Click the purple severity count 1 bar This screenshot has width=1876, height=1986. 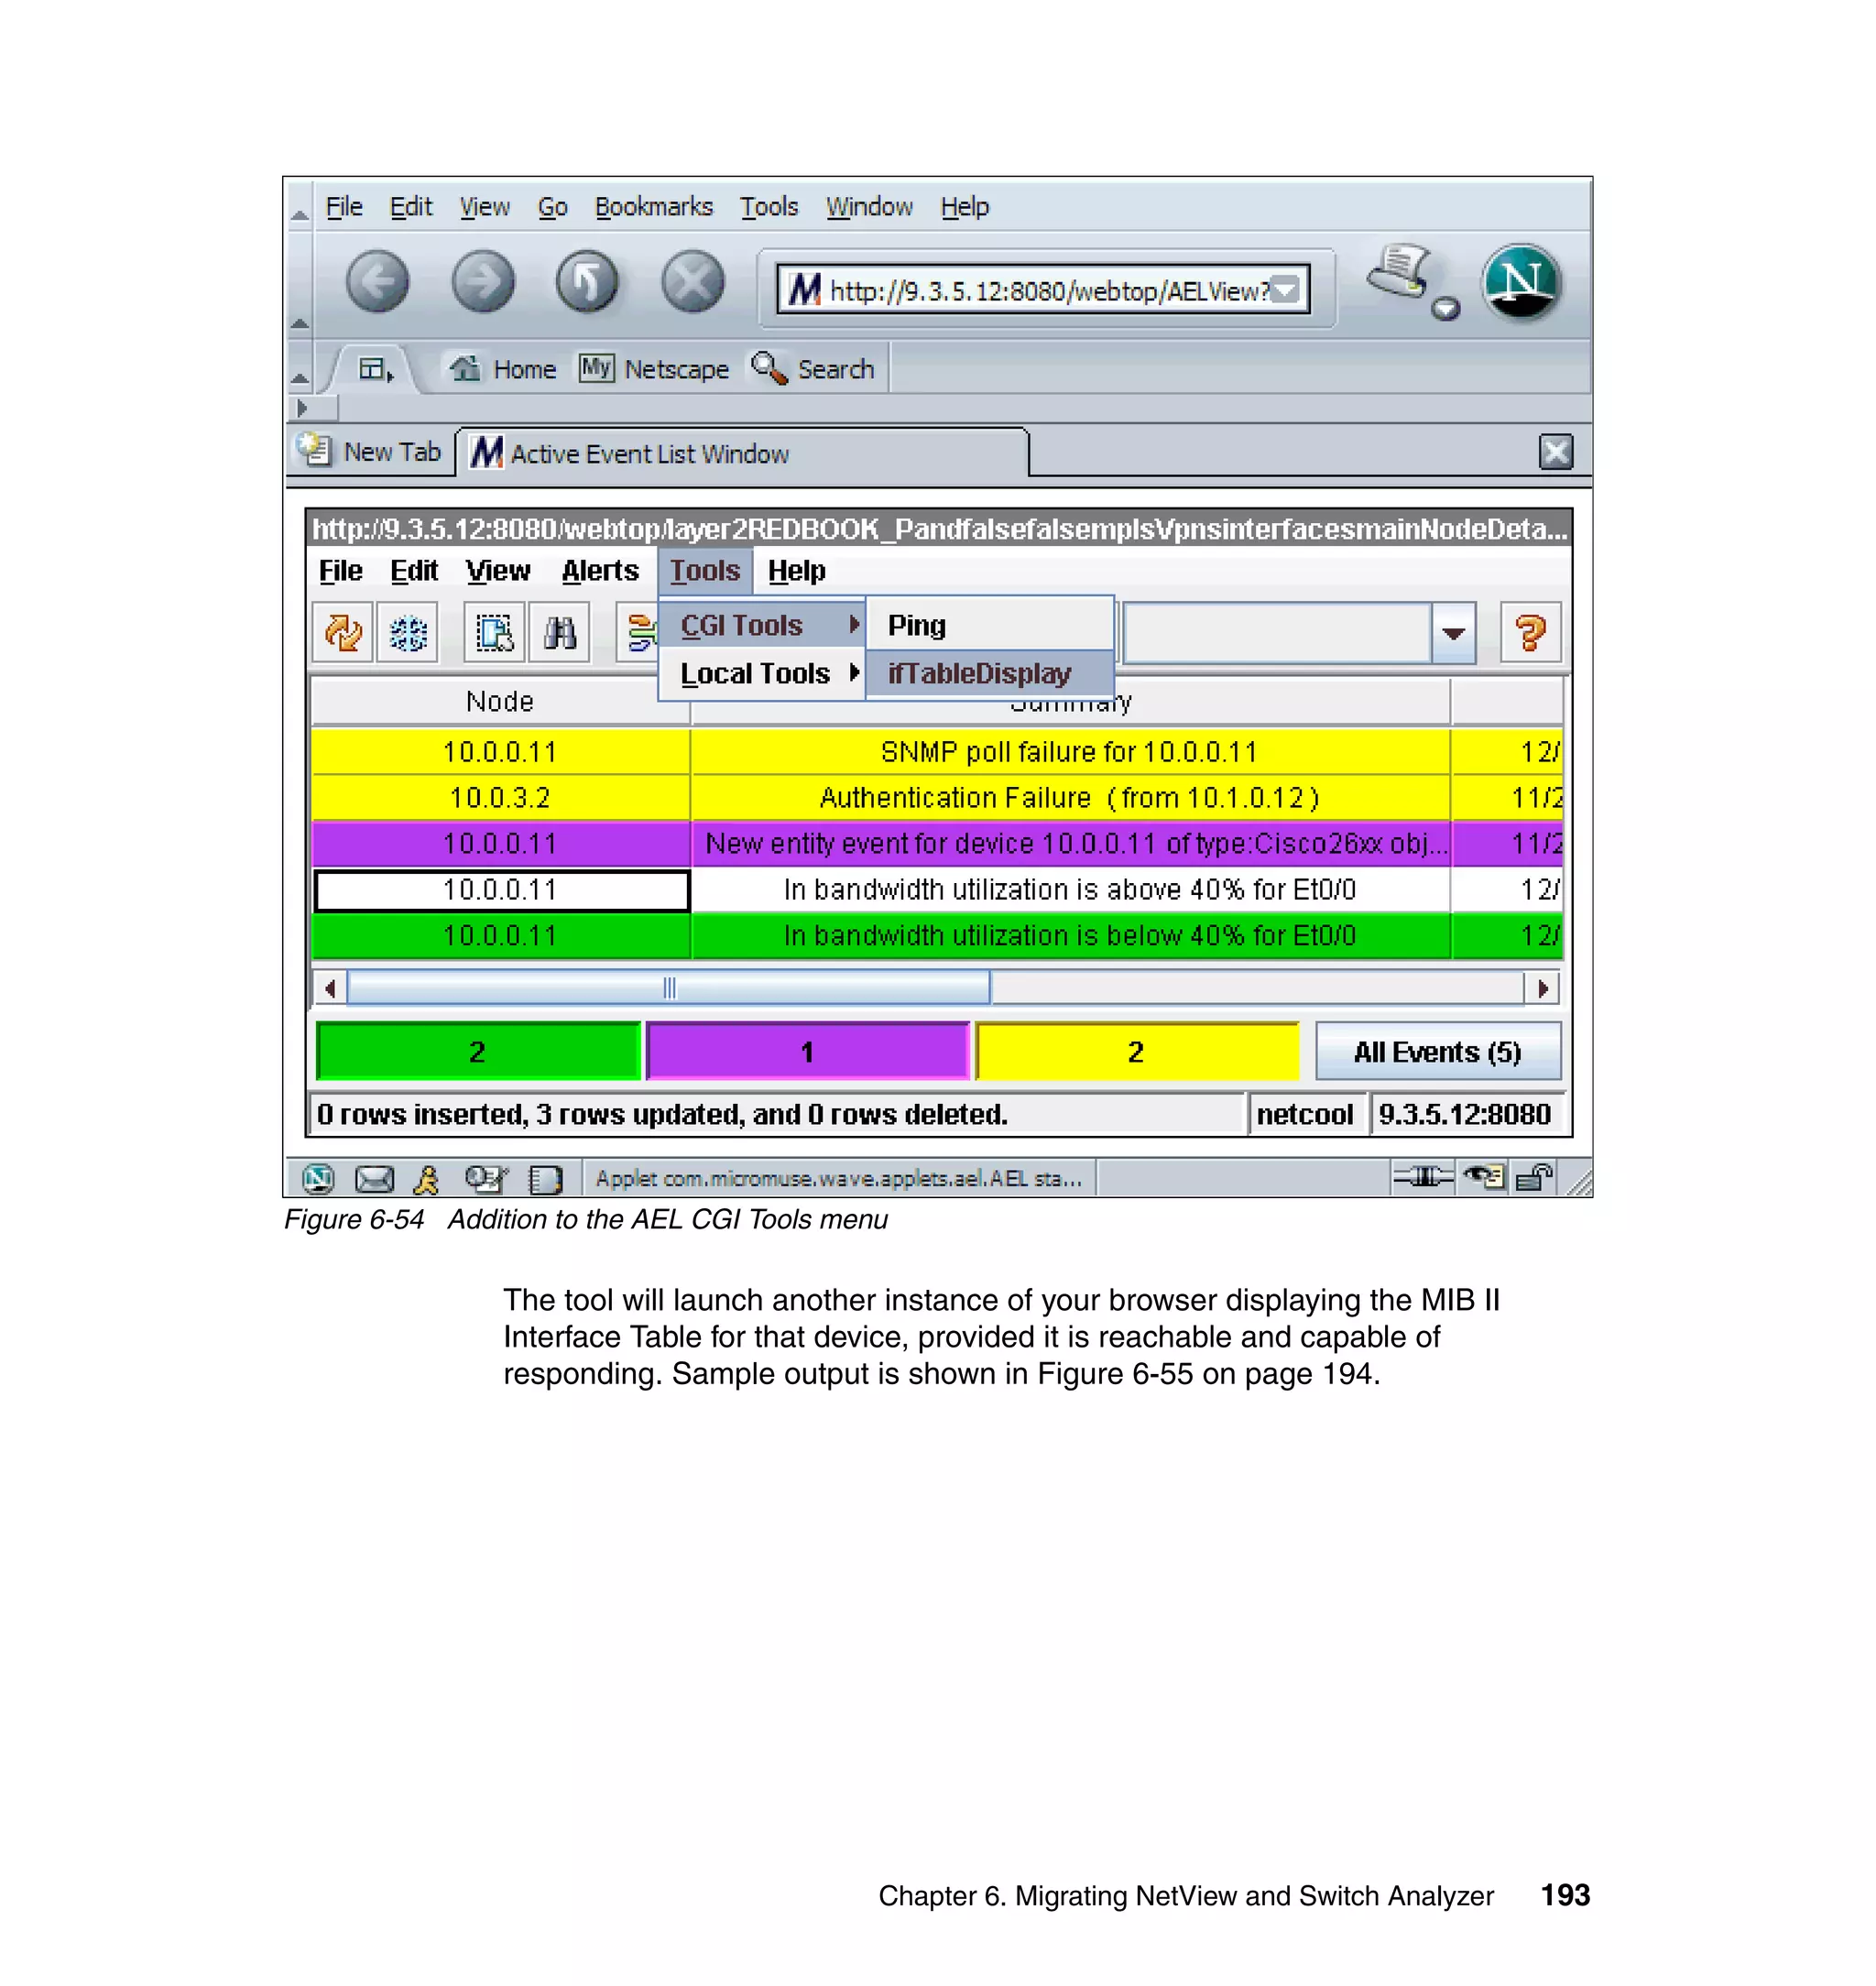coord(808,1051)
